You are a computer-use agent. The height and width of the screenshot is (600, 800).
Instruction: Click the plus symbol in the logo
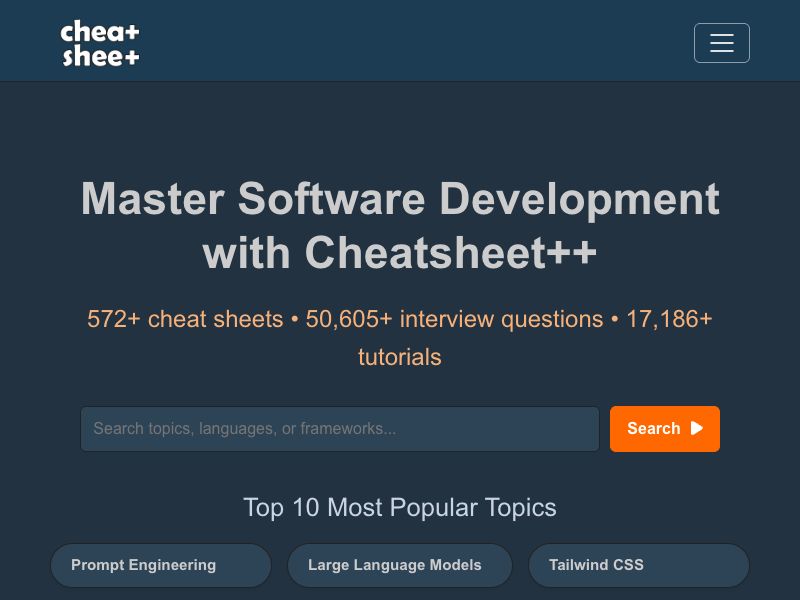[133, 32]
